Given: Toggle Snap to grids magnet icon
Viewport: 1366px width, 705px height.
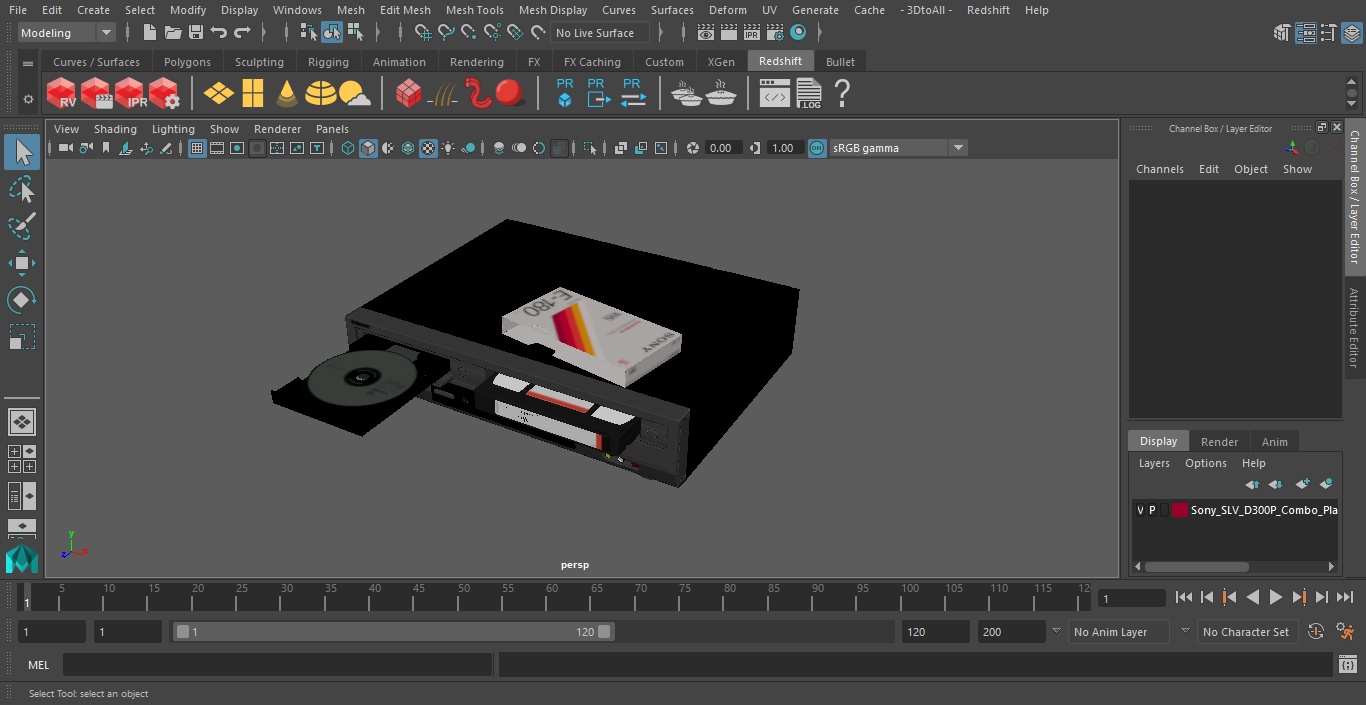Looking at the screenshot, I should click(x=423, y=33).
